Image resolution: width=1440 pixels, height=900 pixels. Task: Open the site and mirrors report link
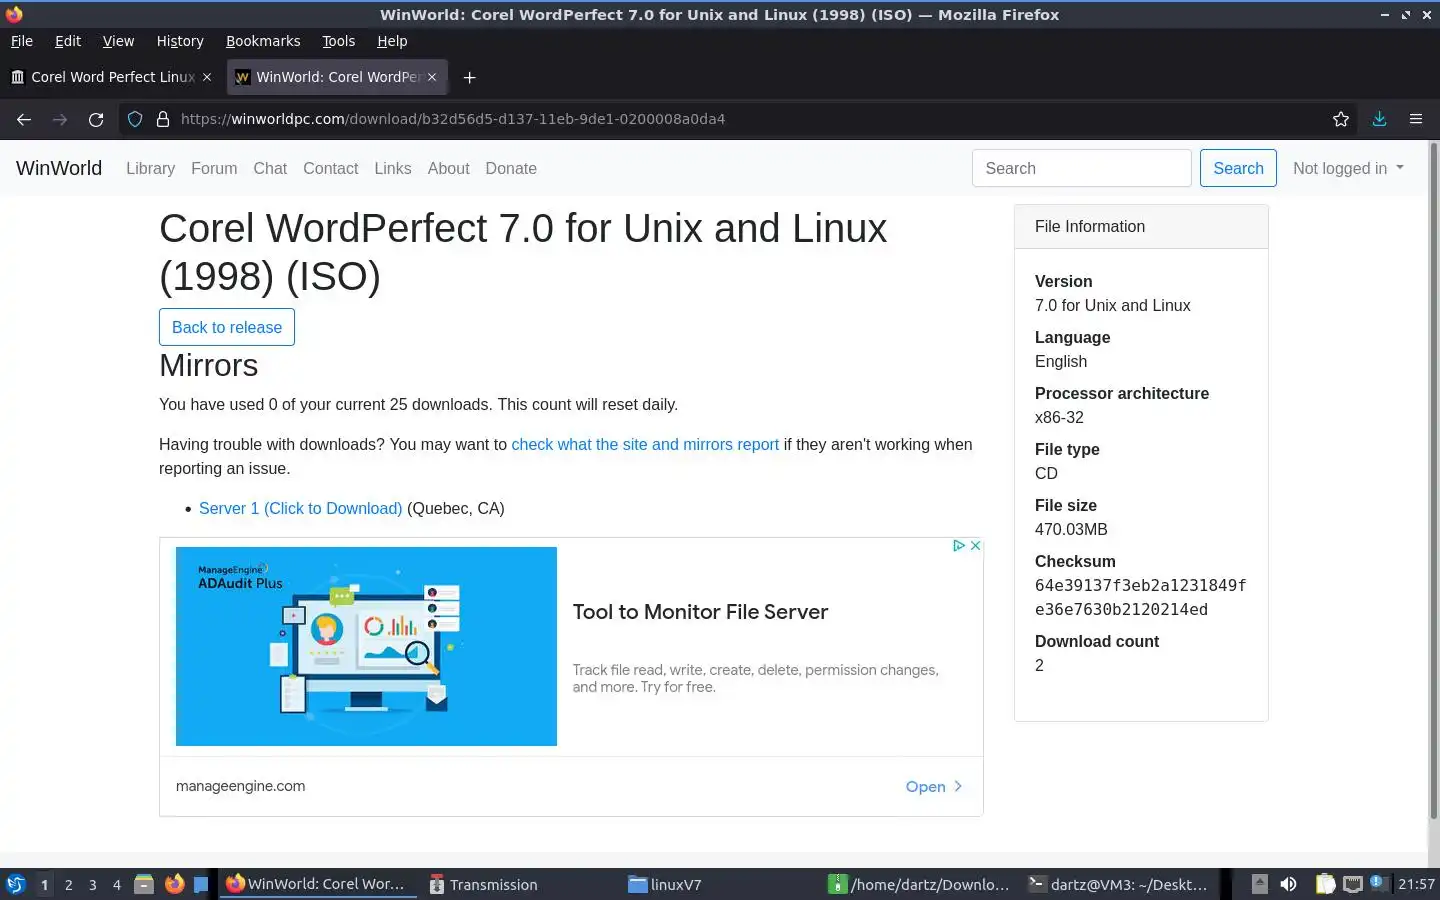click(x=645, y=444)
